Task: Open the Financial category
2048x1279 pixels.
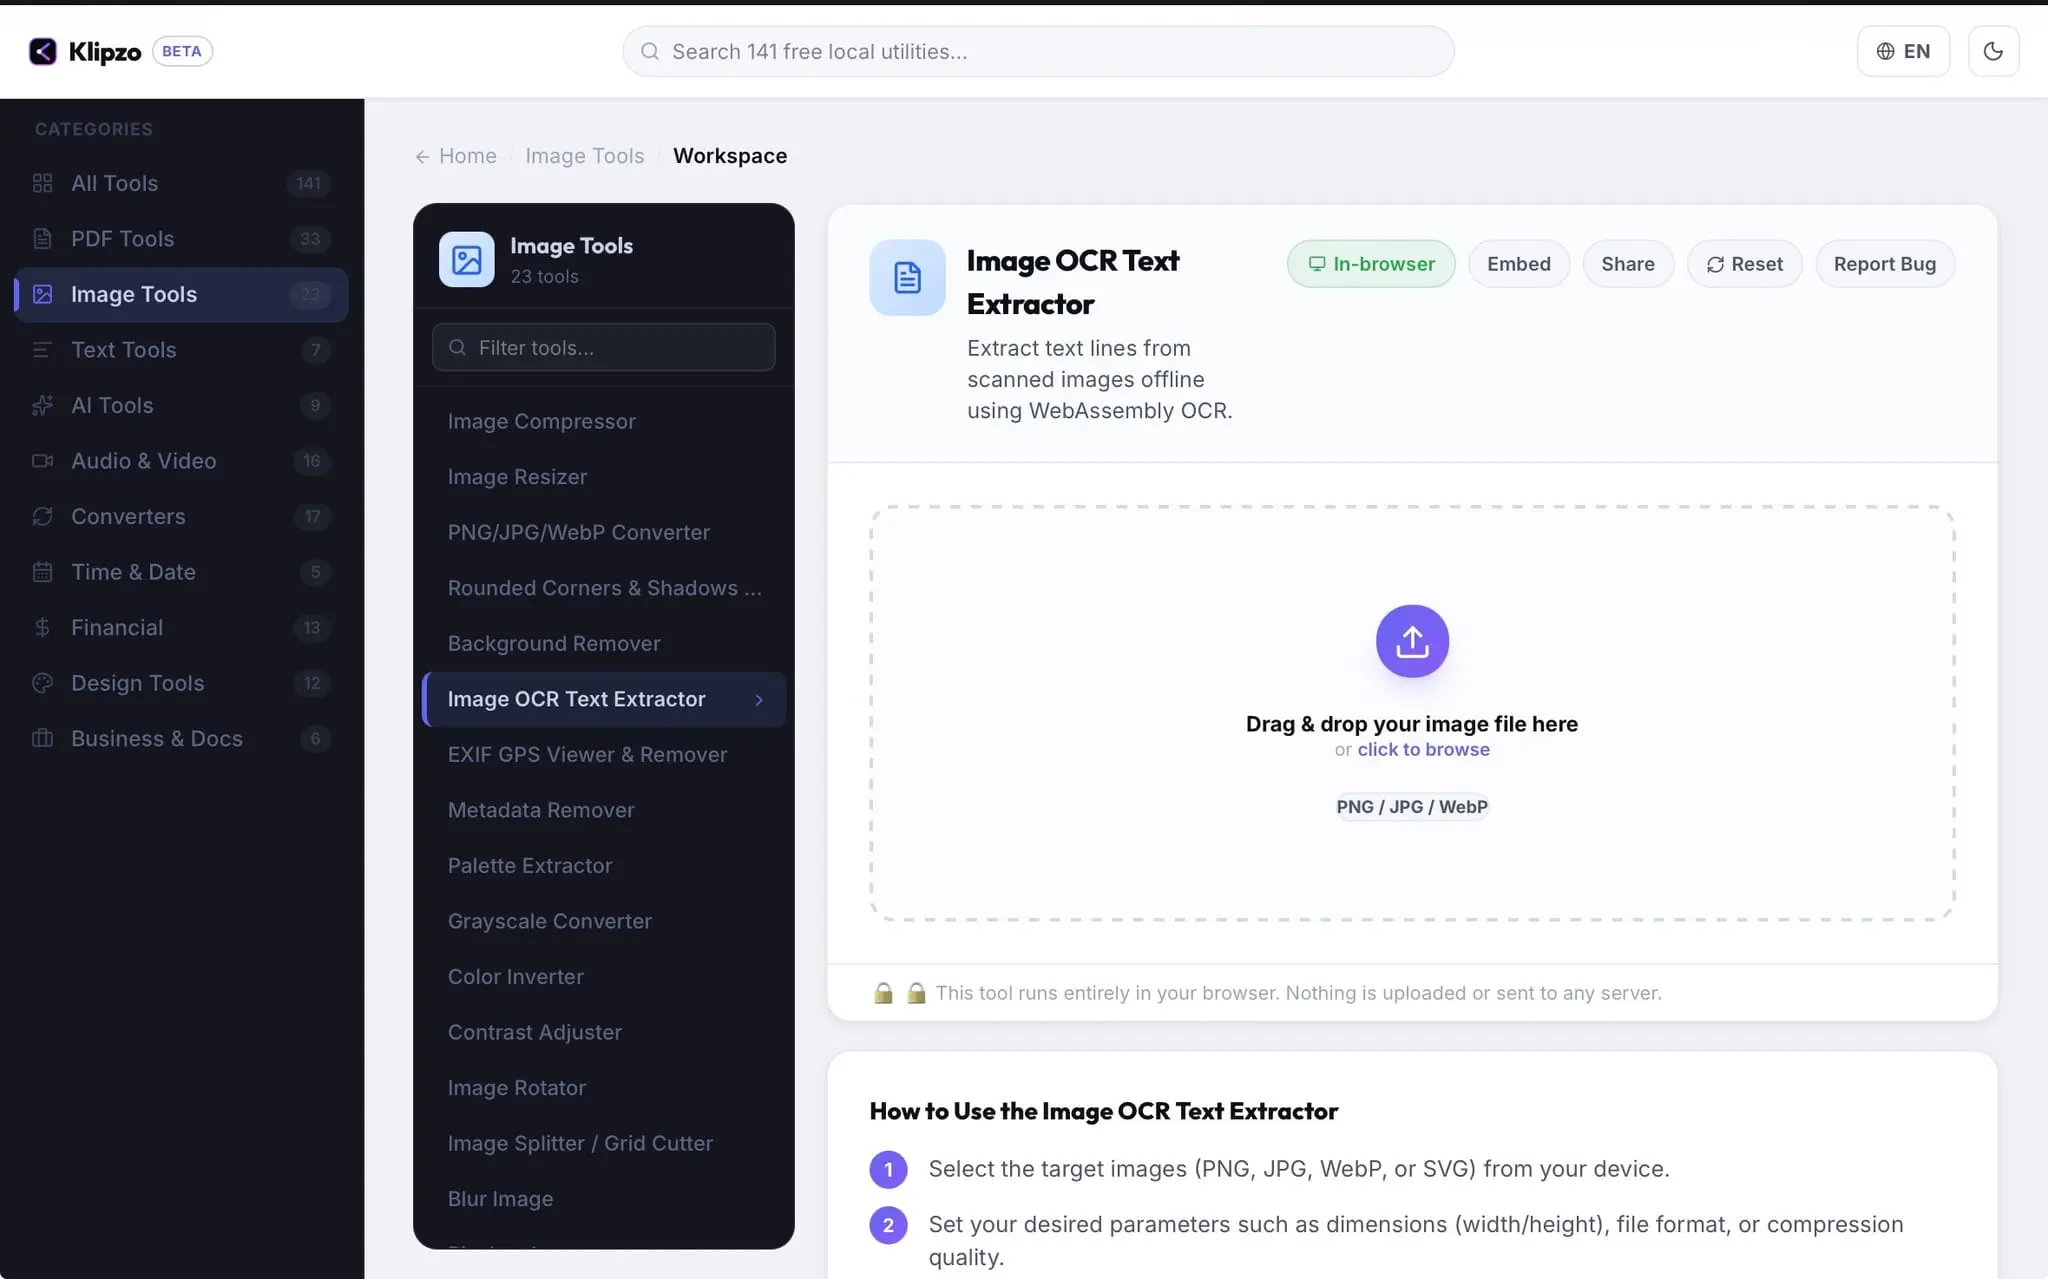Action: coord(181,627)
